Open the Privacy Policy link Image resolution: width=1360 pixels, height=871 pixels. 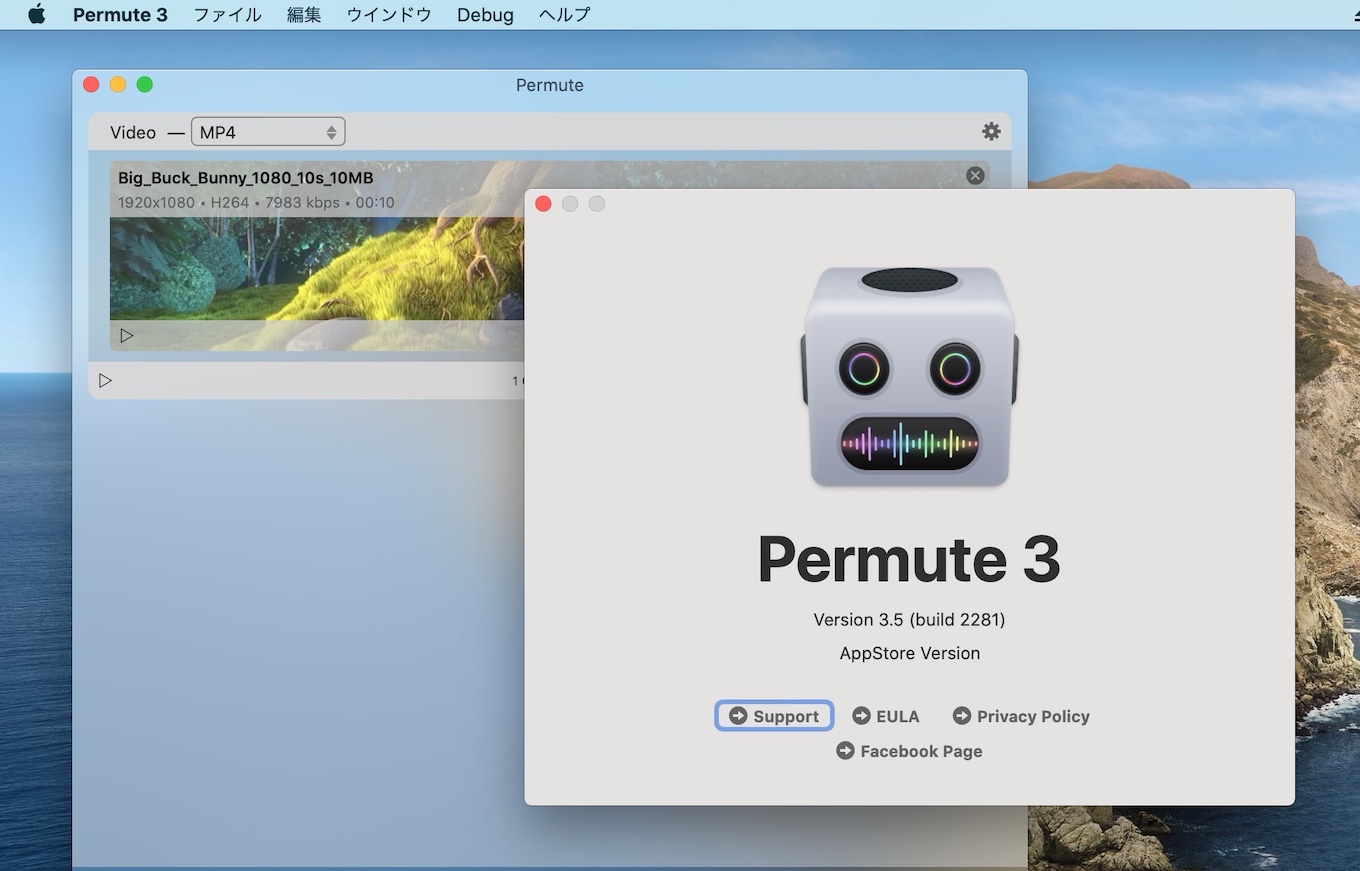click(x=1021, y=716)
